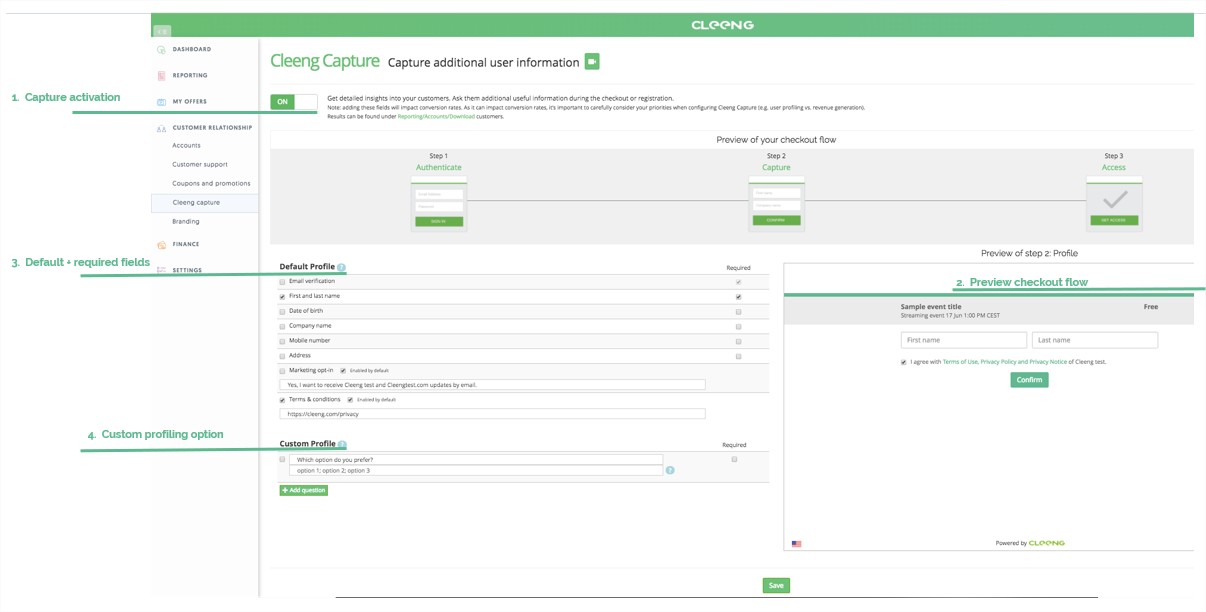The height and width of the screenshot is (612, 1206).
Task: Open Reporting in the sidebar menu
Action: (190, 75)
